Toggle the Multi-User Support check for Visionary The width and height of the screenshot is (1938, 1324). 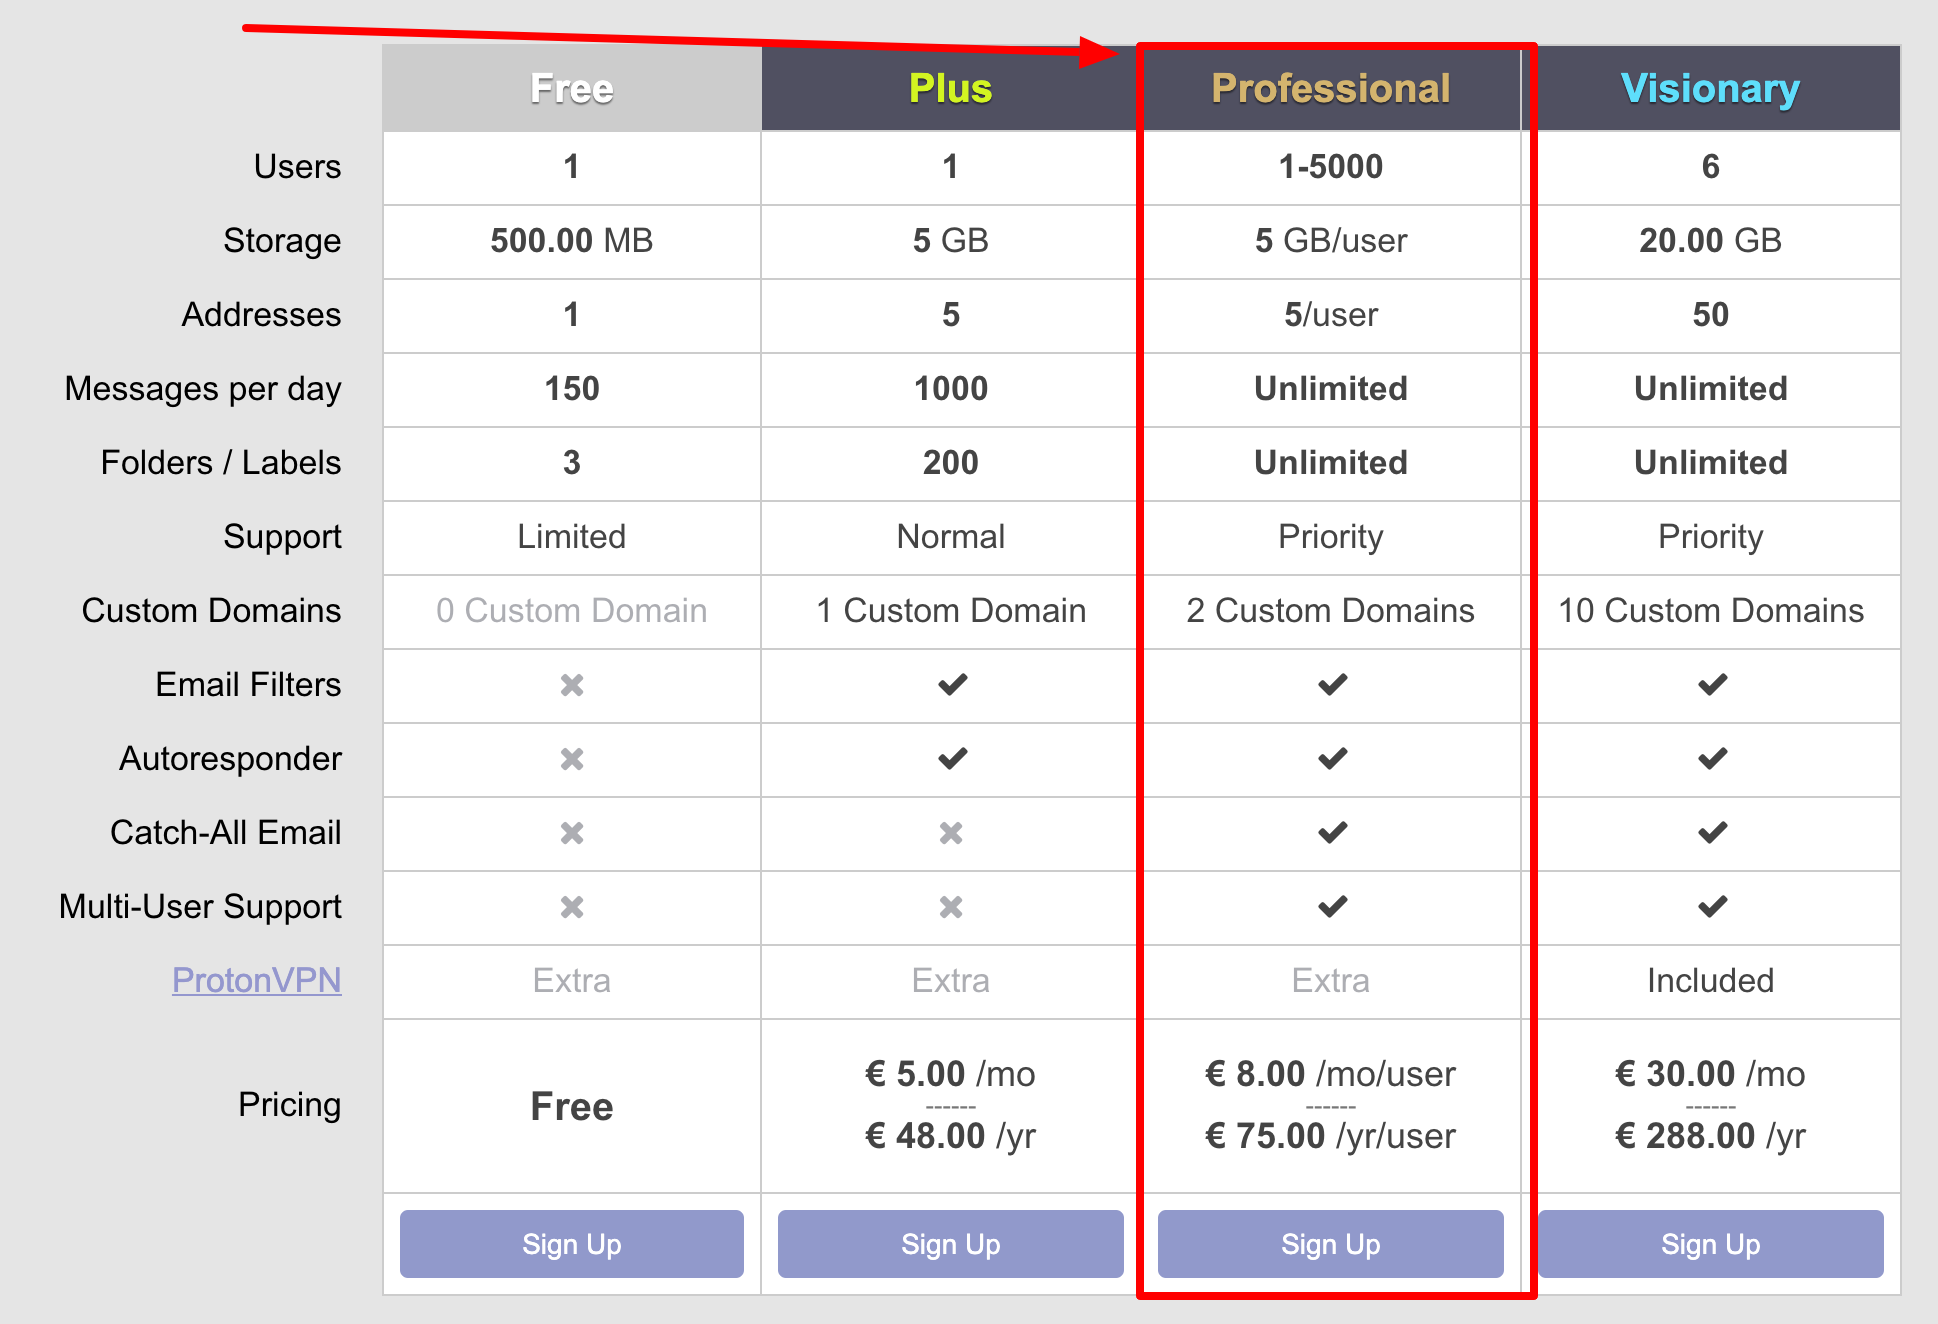(1711, 907)
